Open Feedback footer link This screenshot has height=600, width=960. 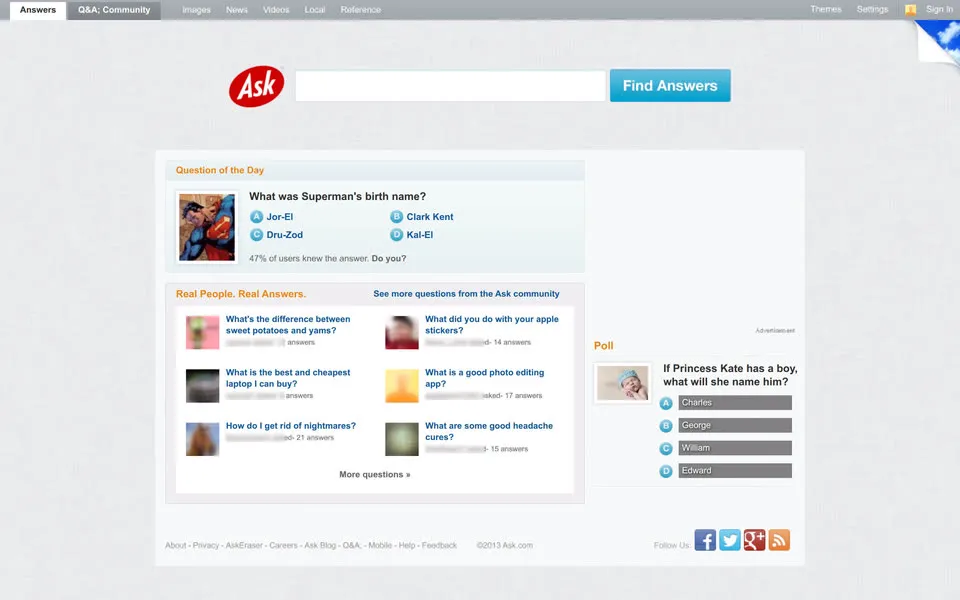(439, 545)
